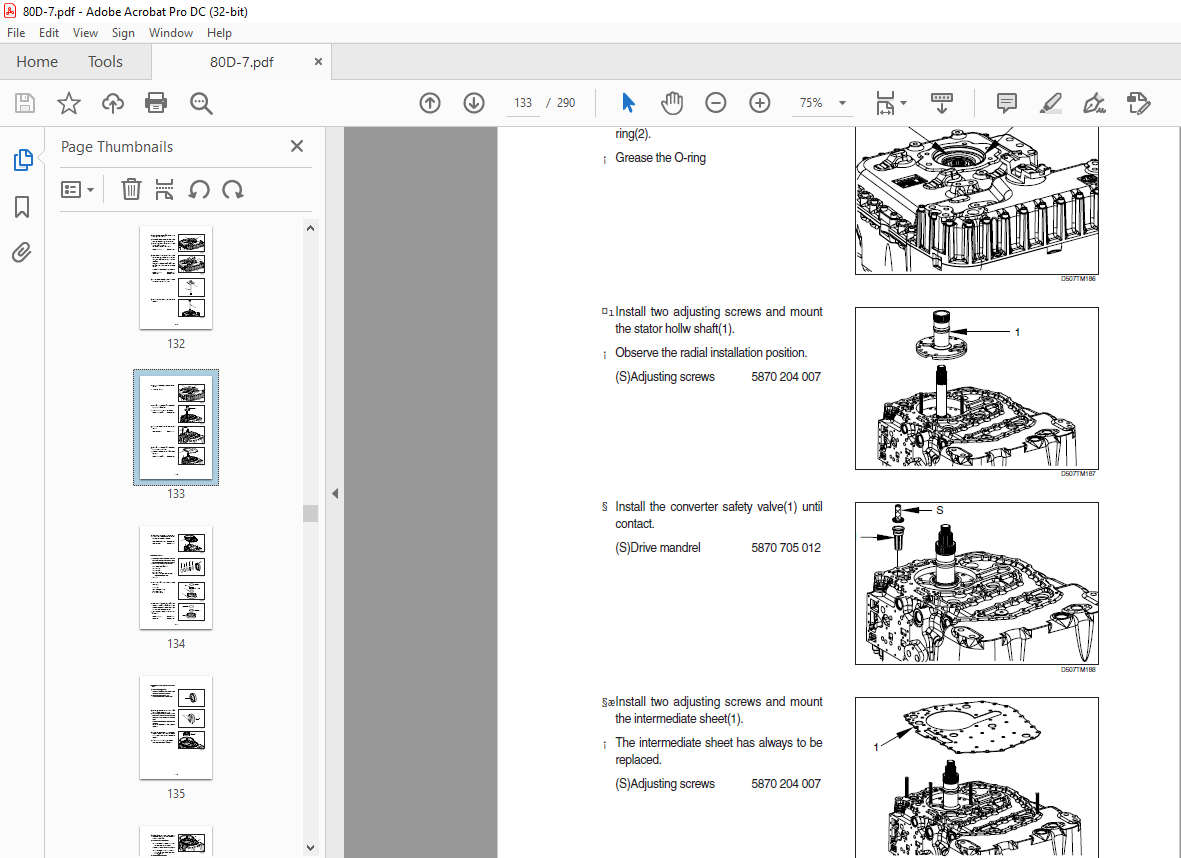Close the 80D-7.pdf tab
Viewport: 1181px width, 858px height.
point(318,62)
